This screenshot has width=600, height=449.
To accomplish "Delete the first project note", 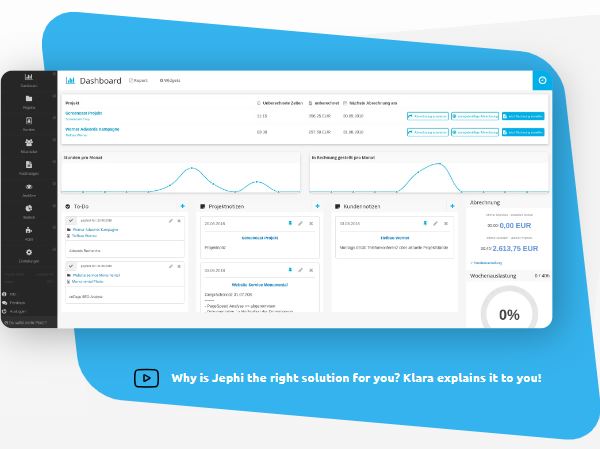I will (x=311, y=223).
